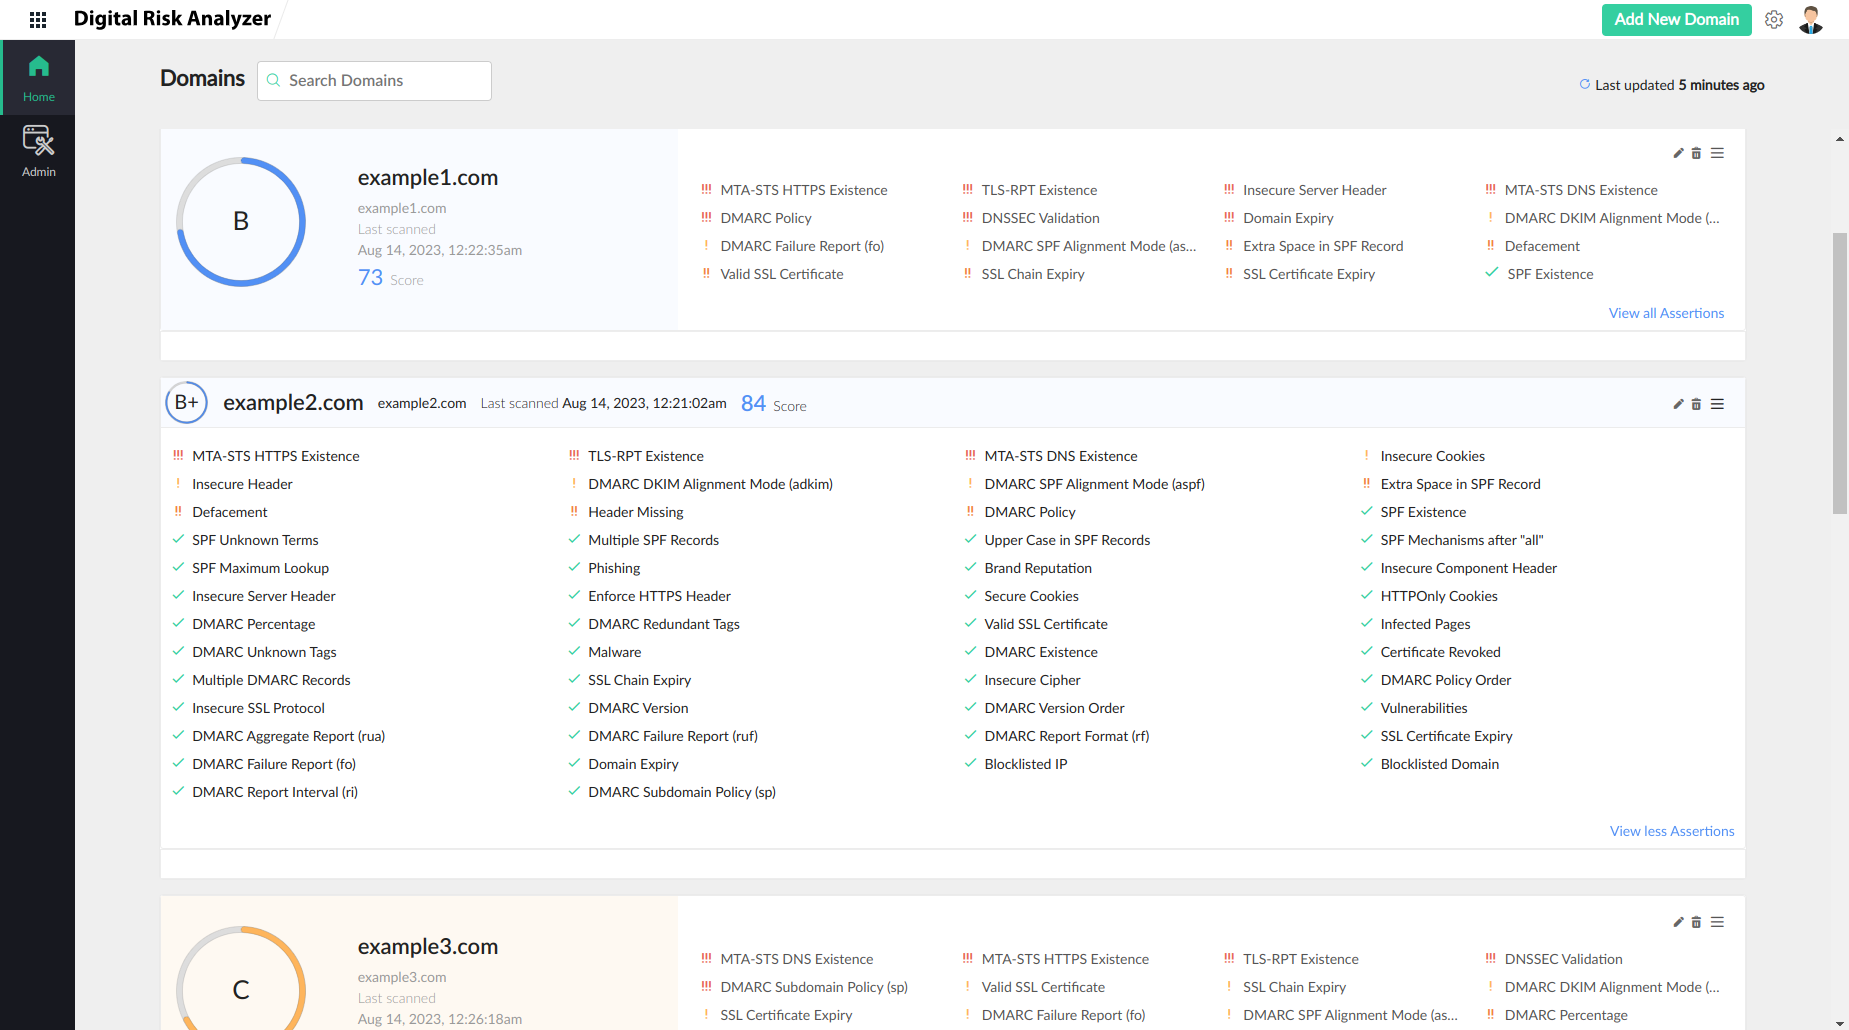Open the apps launcher grid icon

[38, 19]
